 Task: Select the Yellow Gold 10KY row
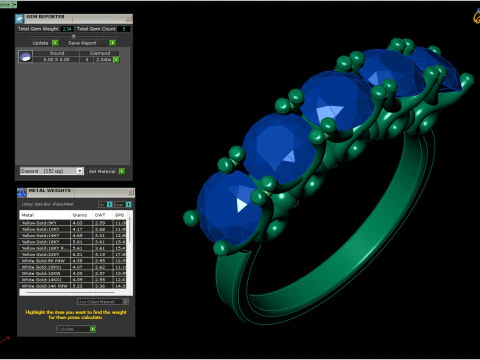pyautogui.click(x=73, y=229)
